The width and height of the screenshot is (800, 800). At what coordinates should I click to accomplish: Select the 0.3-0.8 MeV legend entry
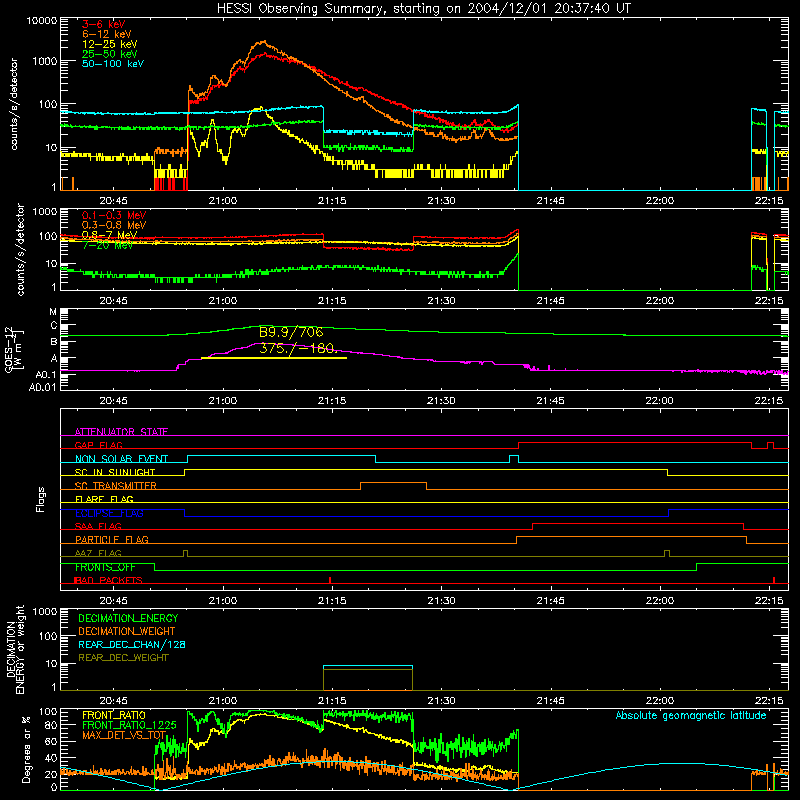click(114, 225)
